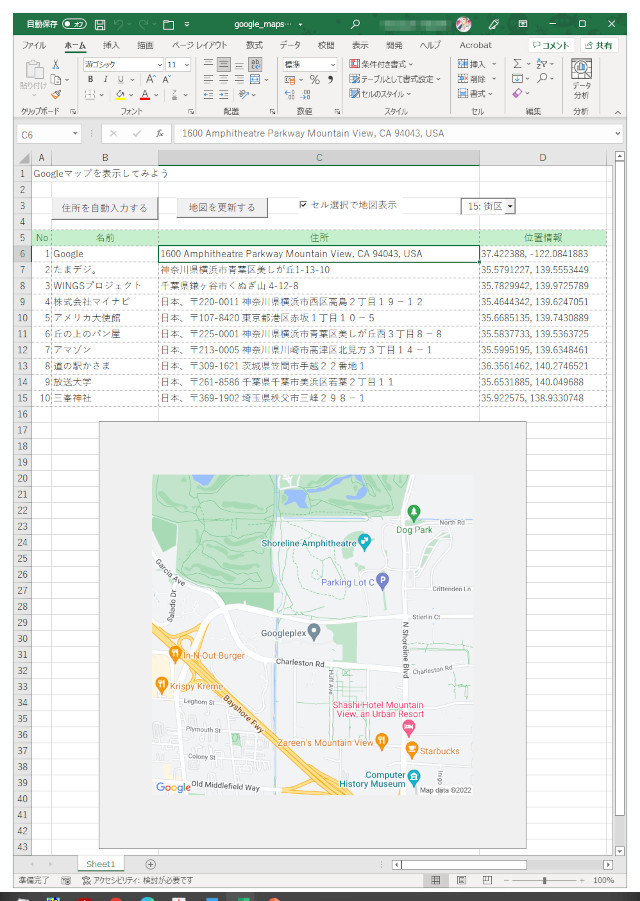Open the ファイル menu tab

pos(34,45)
